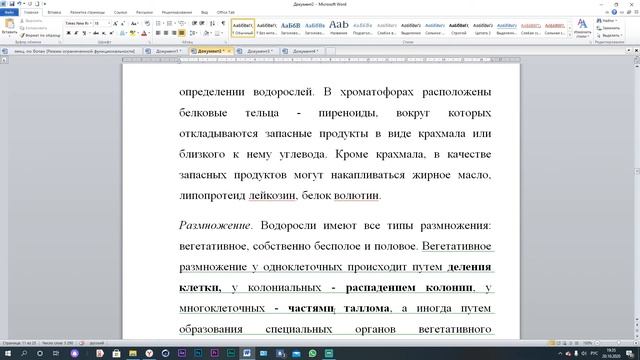This screenshot has height=360, width=640.
Task: Undo the last action in Quick Access toolbar
Action: [x=19, y=4]
